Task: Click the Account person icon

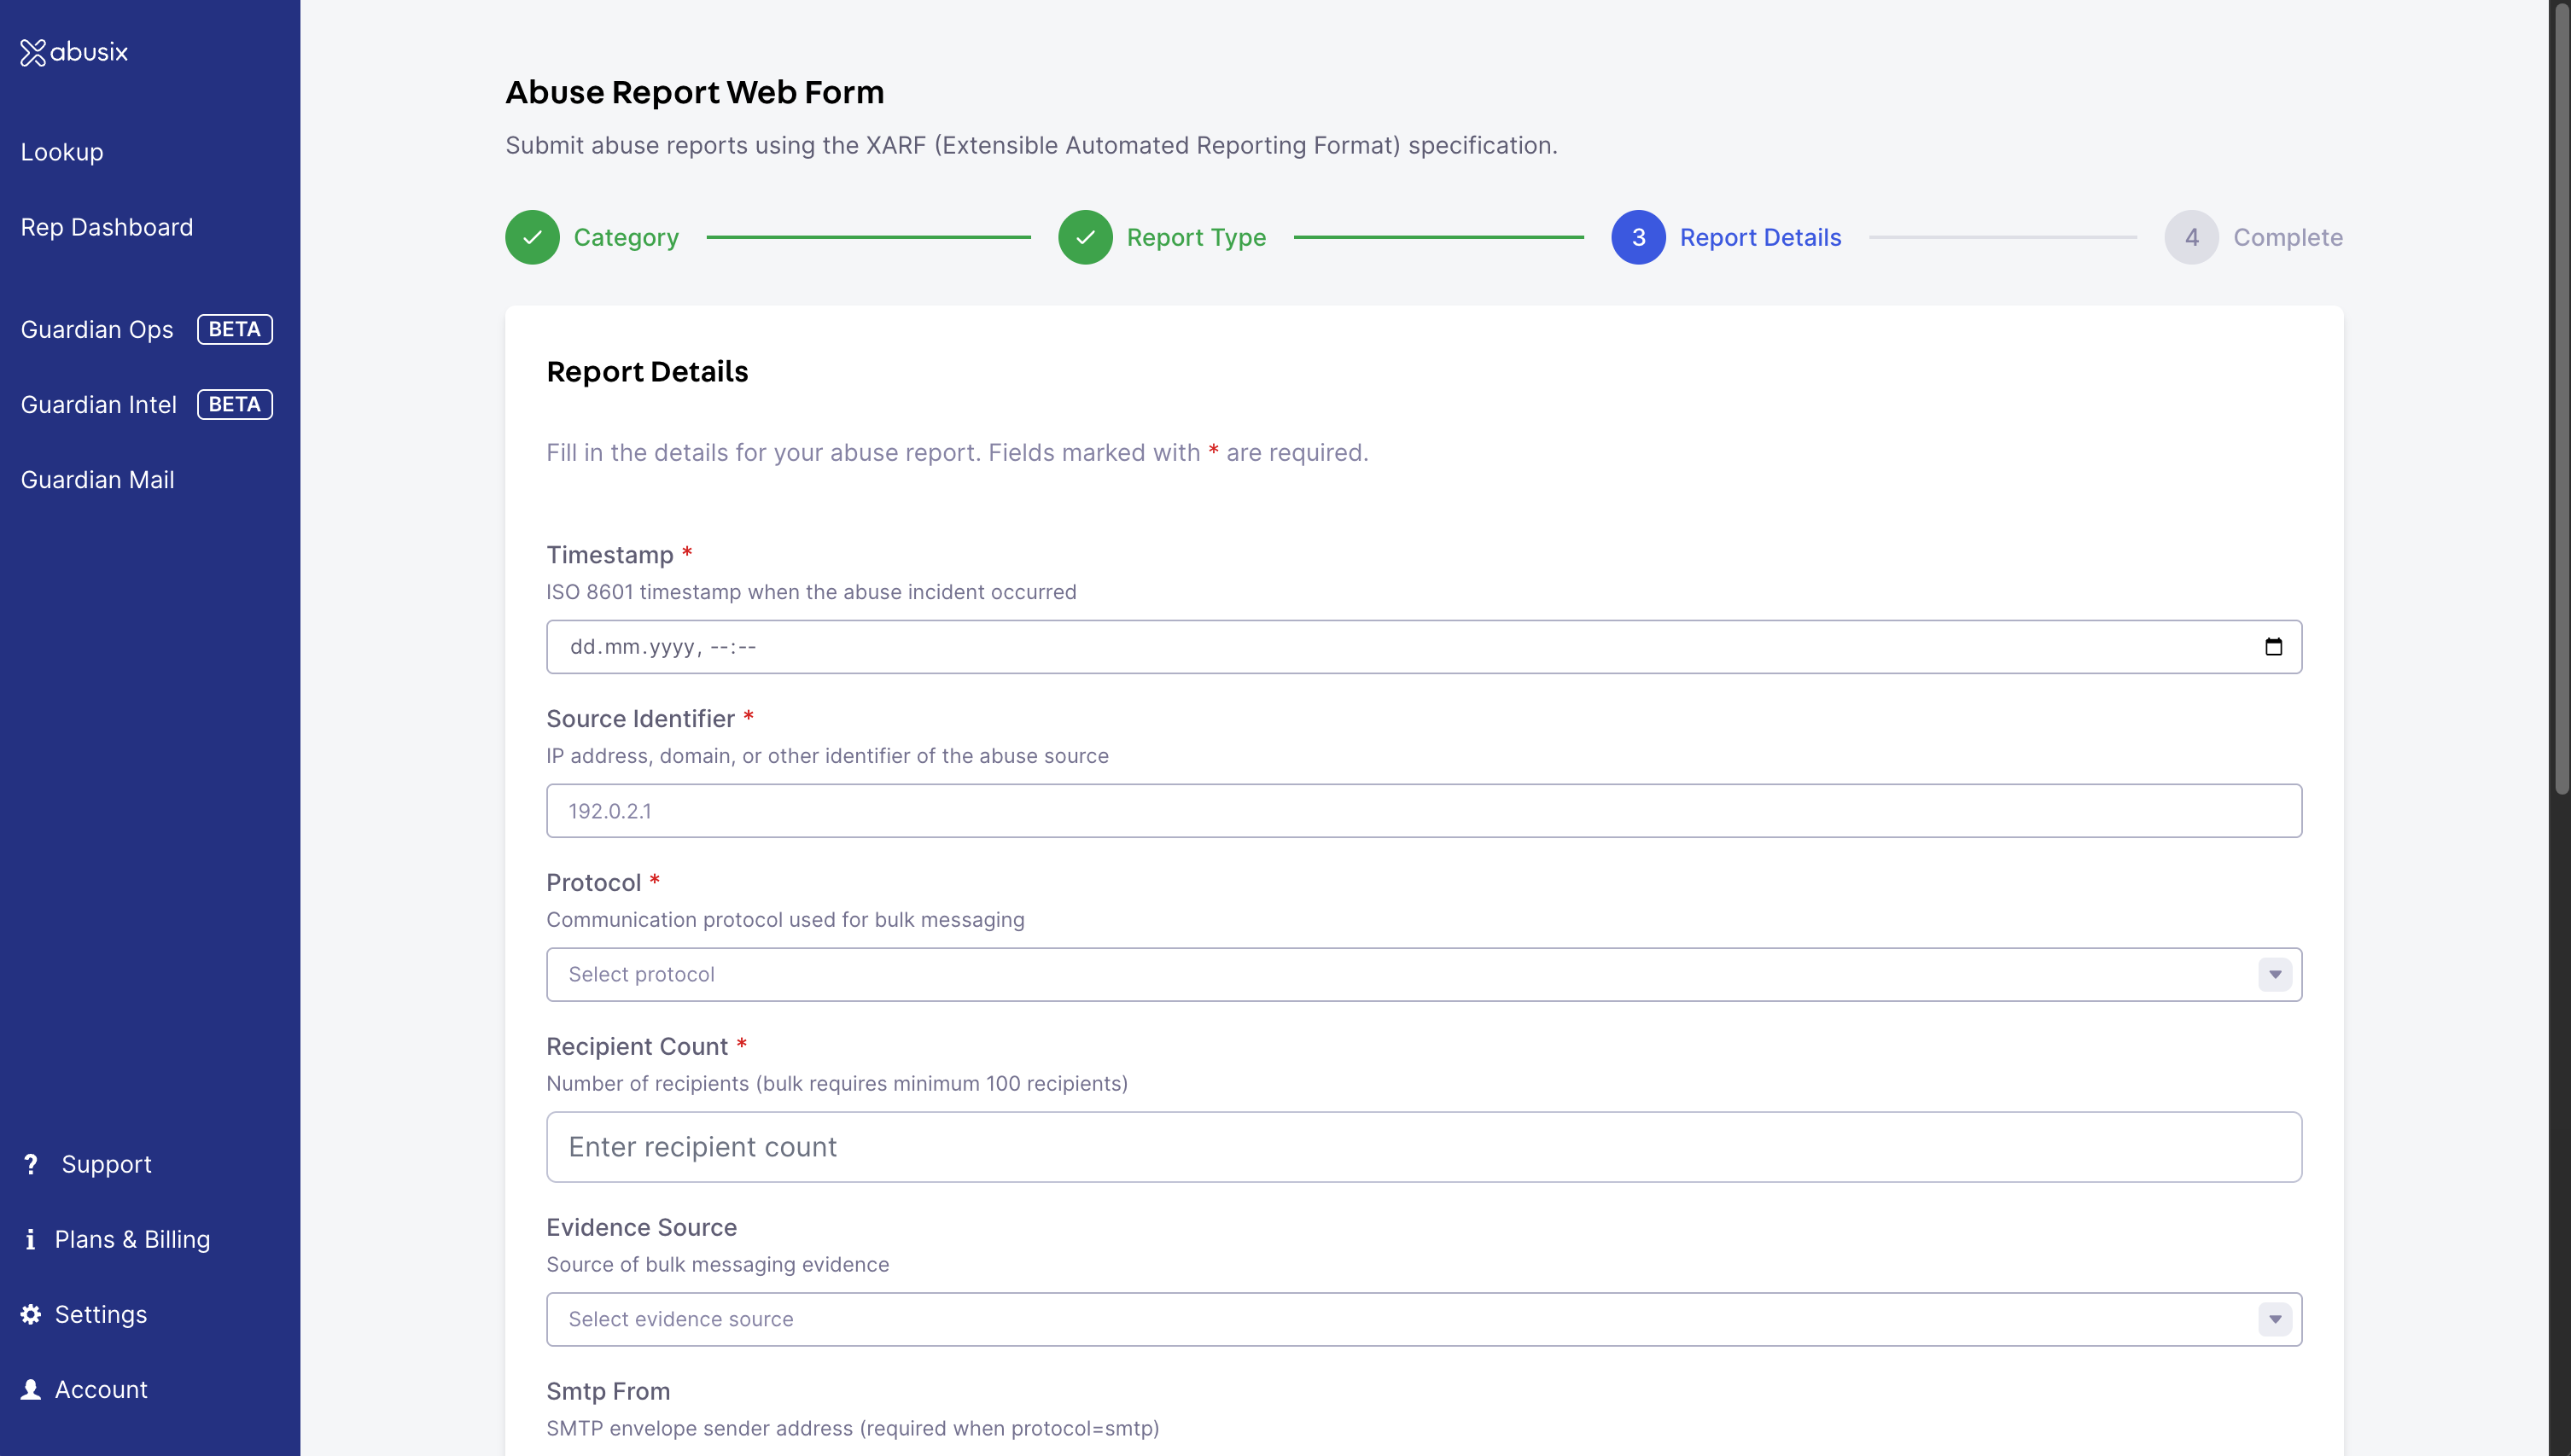Action: (x=31, y=1389)
